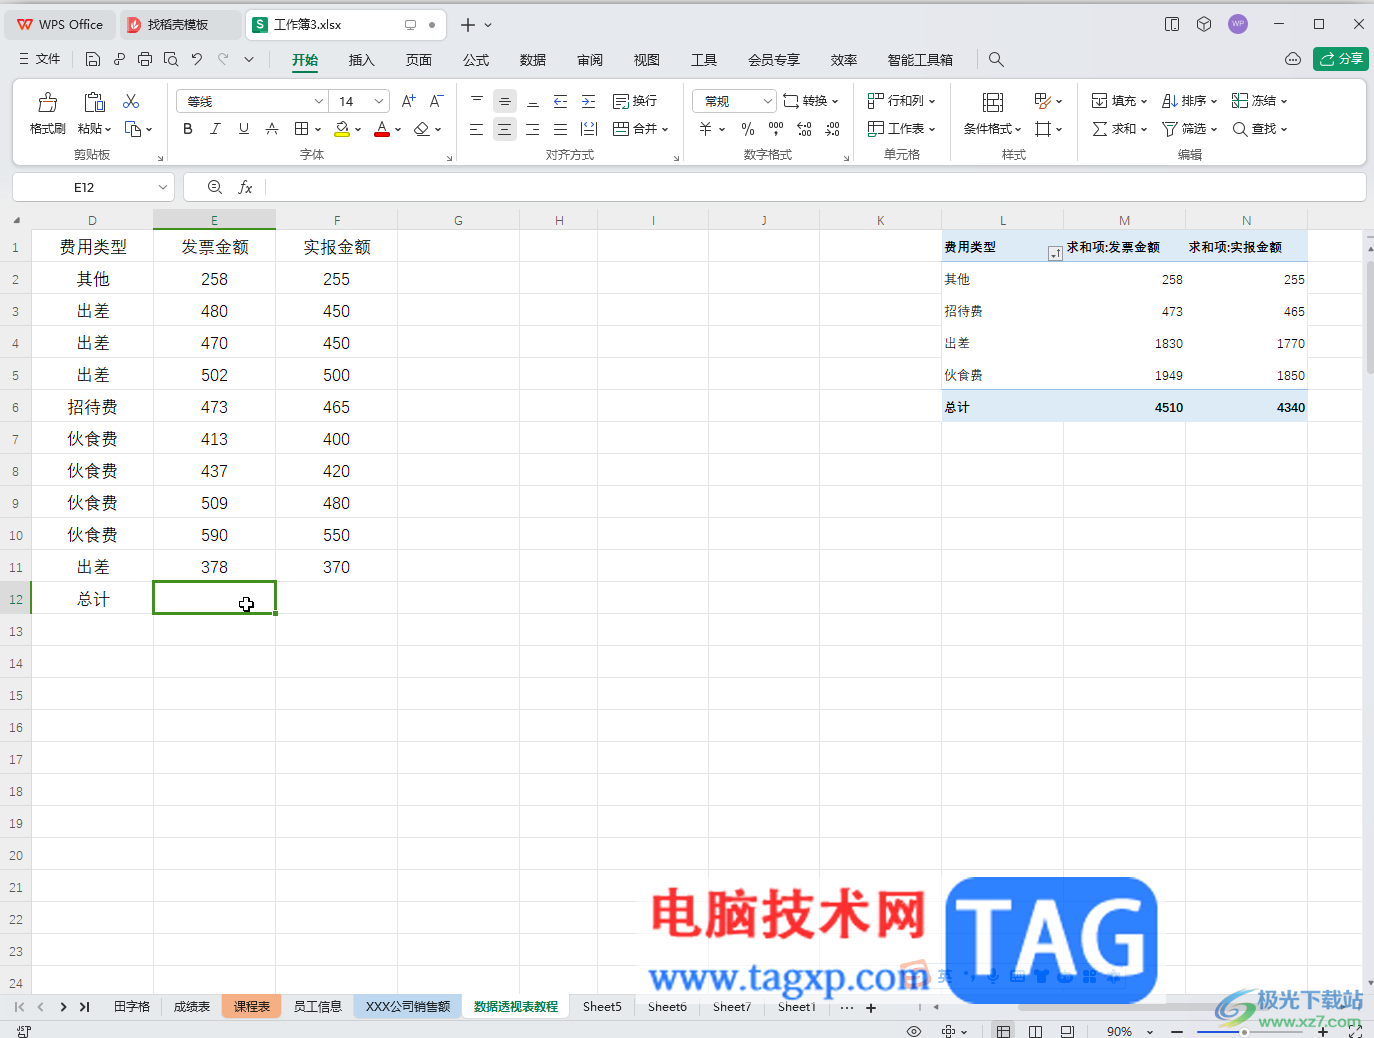Screen dimensions: 1374x1038
Task: Toggle middle vertical alignment
Action: (x=505, y=101)
